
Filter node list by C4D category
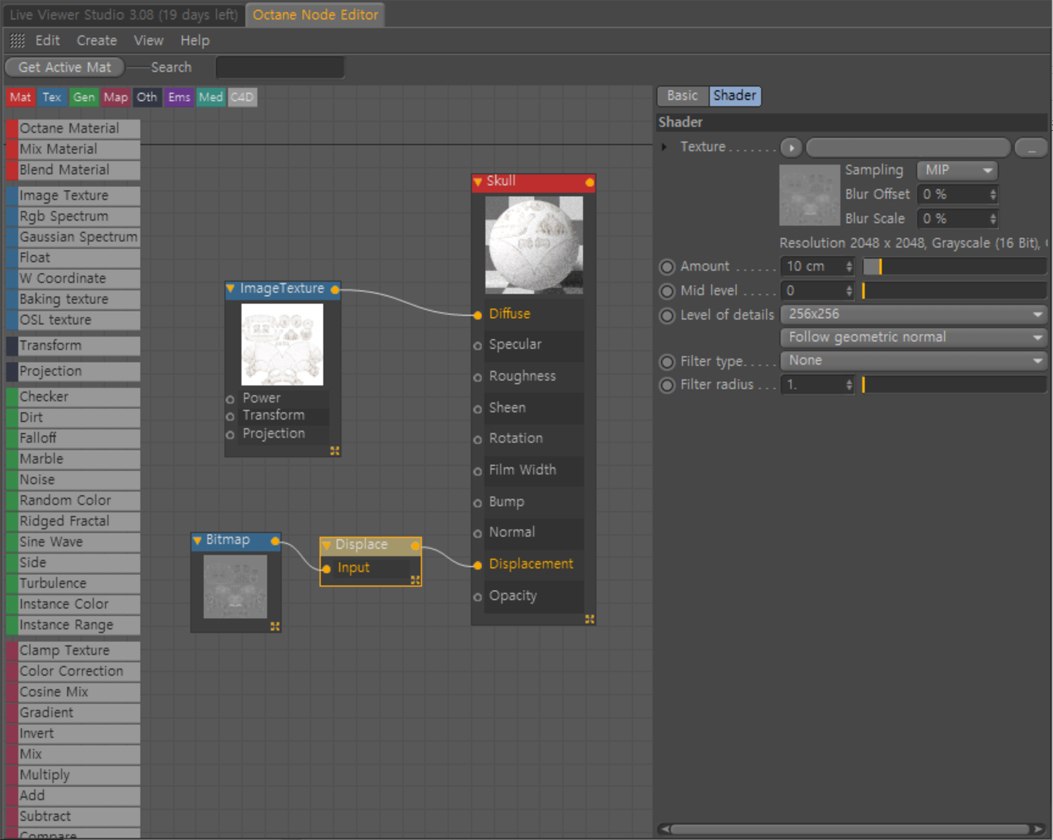(242, 97)
